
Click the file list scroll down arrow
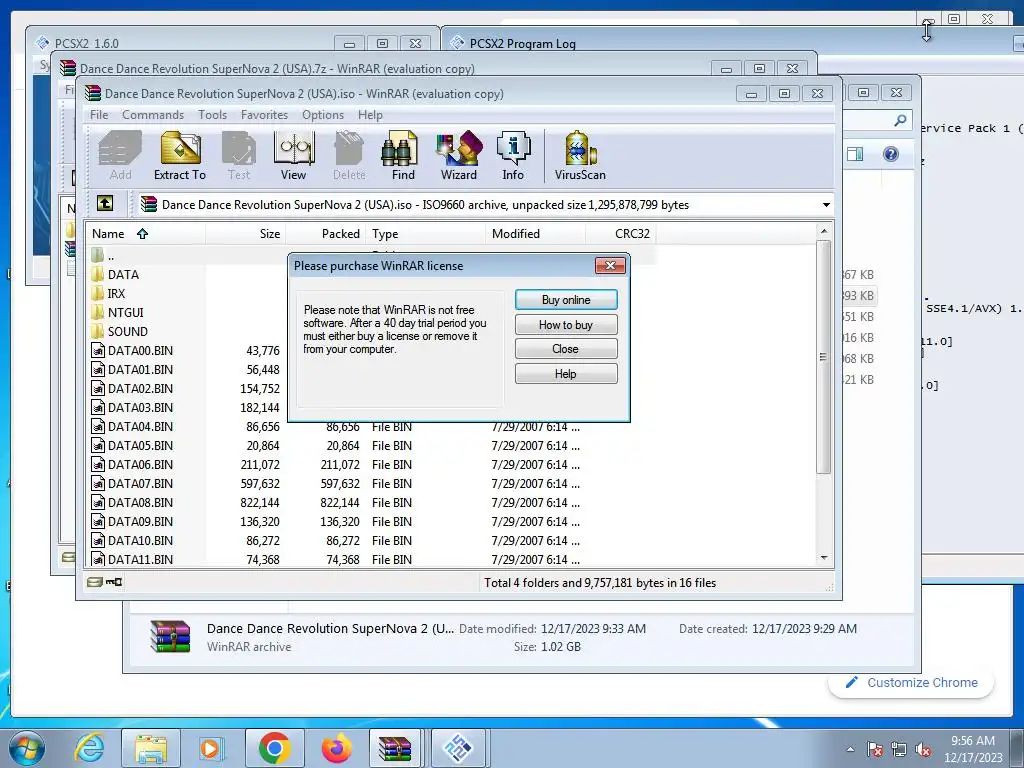click(x=824, y=558)
